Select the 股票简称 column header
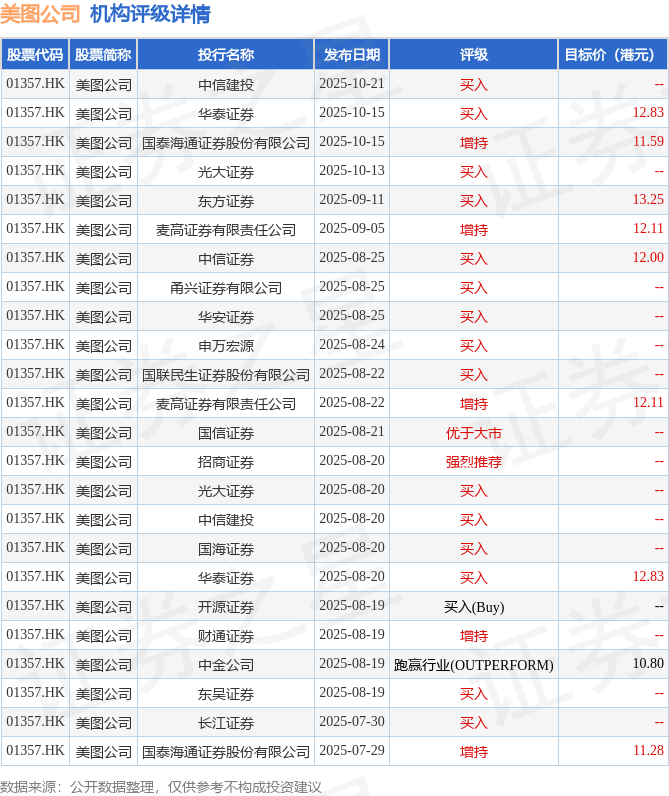Viewport: 669px width, 796px height. tap(104, 54)
